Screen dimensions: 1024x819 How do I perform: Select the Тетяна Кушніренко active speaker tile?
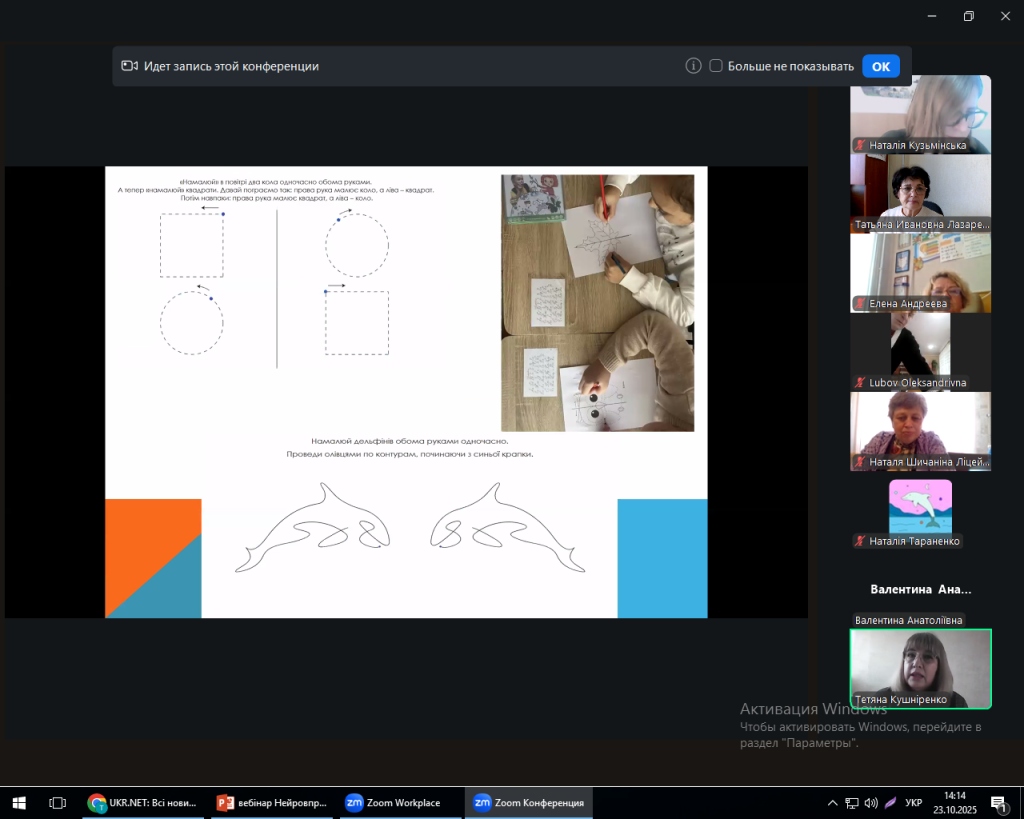[920, 668]
